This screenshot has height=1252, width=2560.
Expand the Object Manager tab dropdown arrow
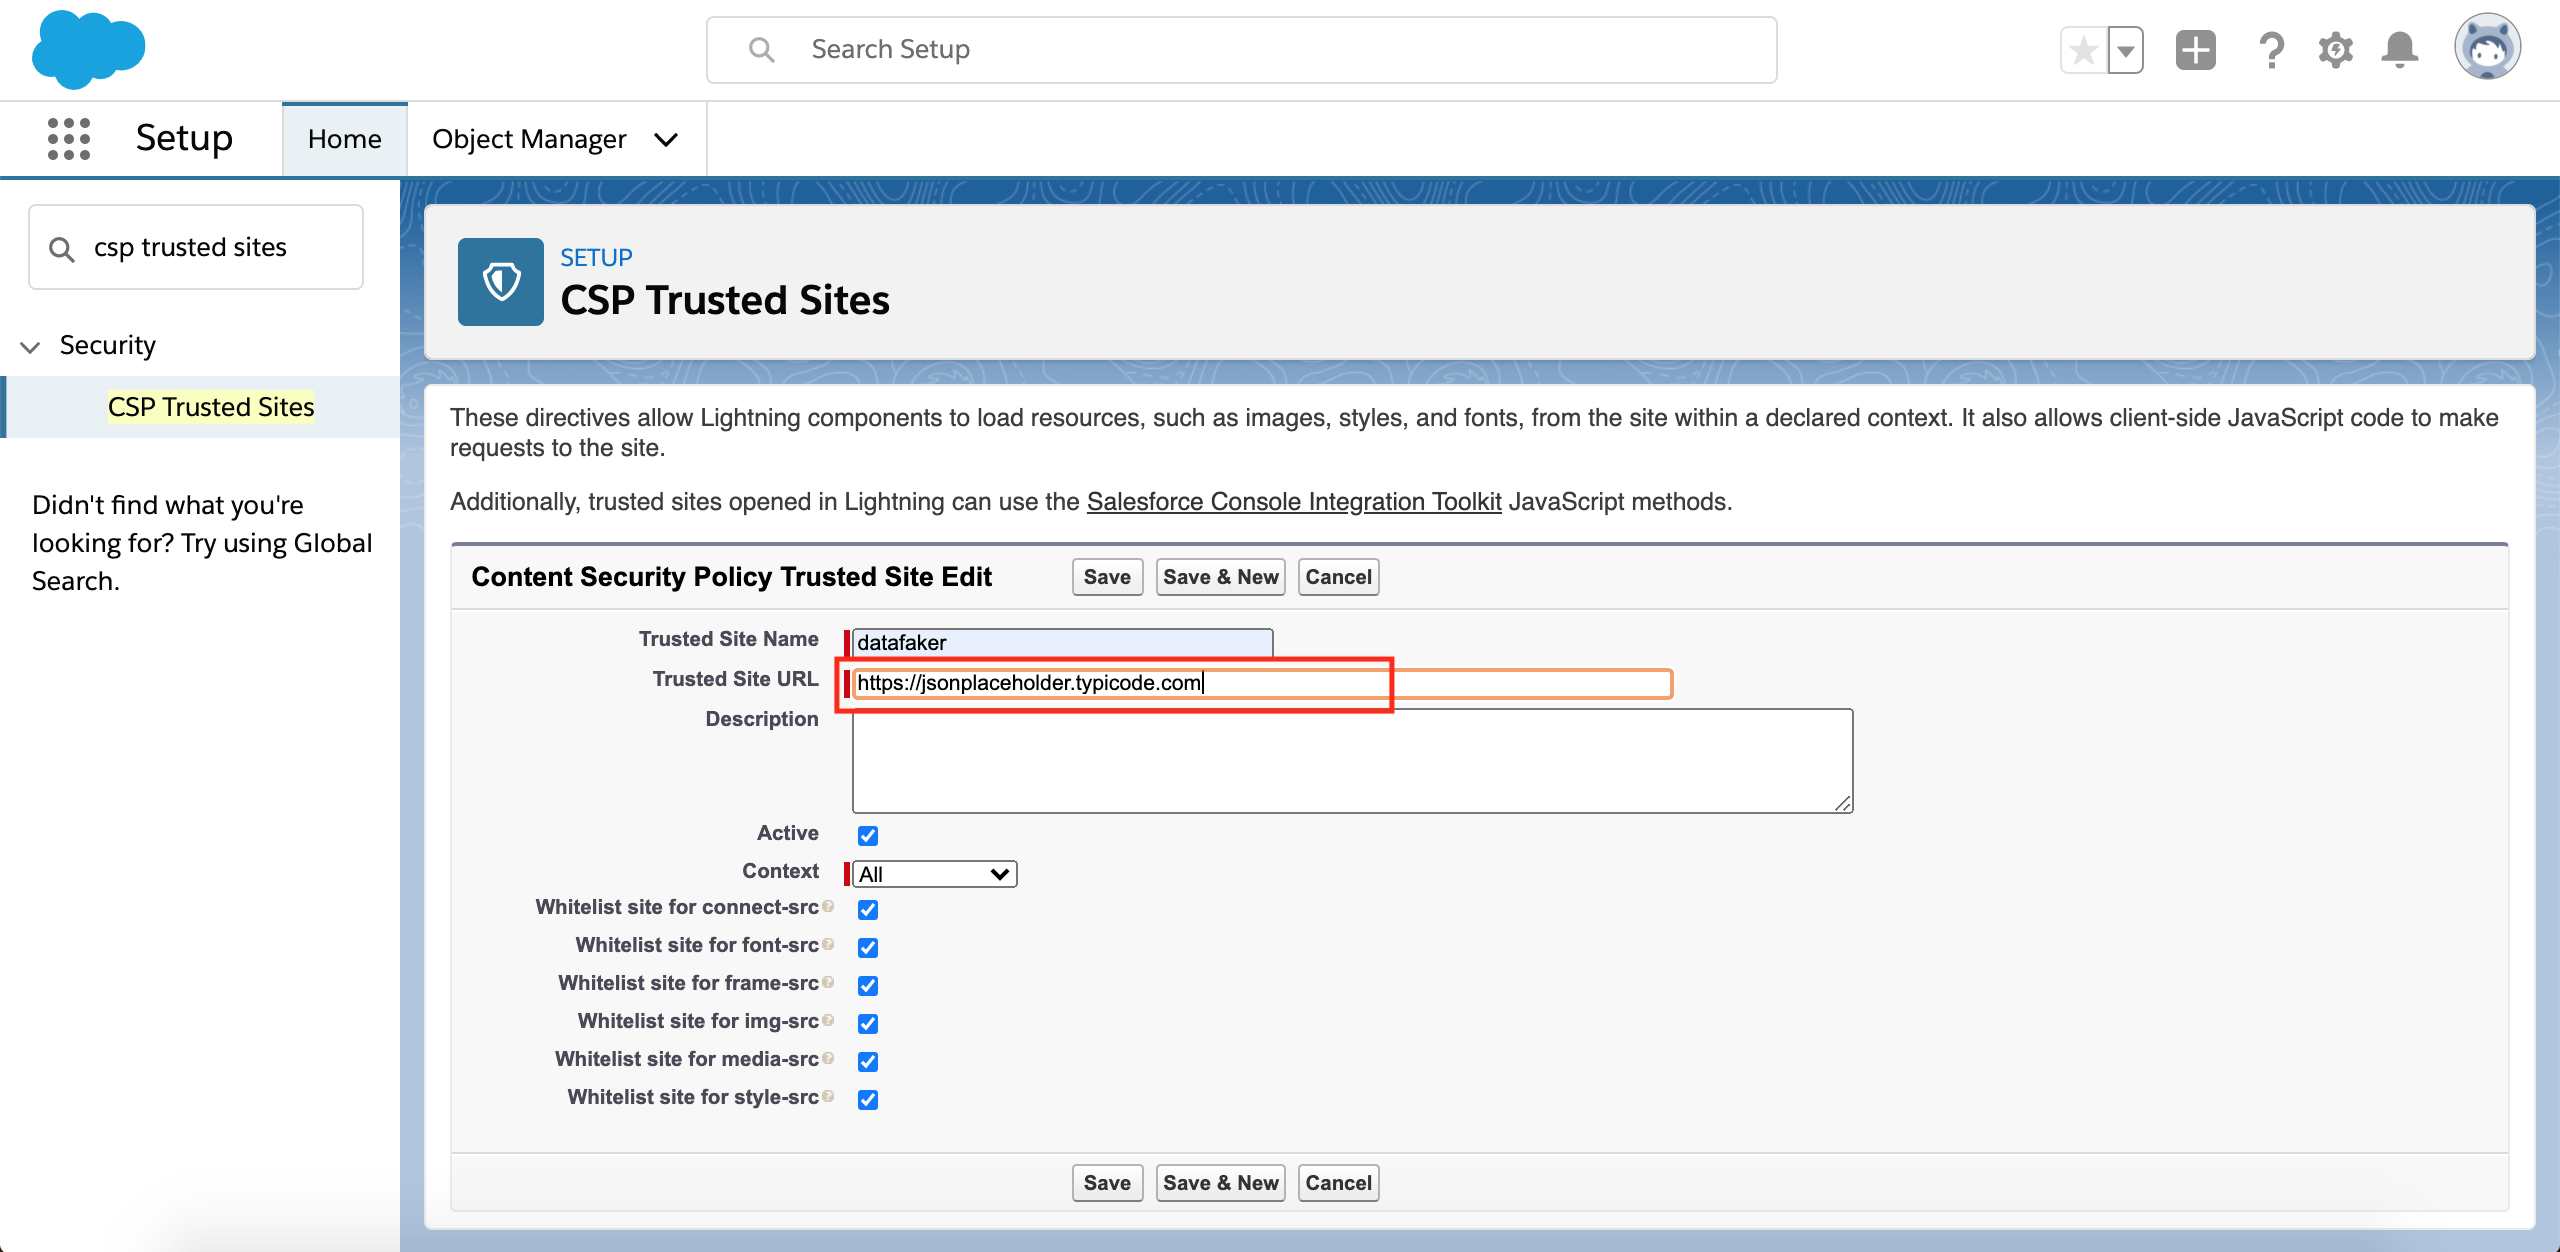[666, 140]
